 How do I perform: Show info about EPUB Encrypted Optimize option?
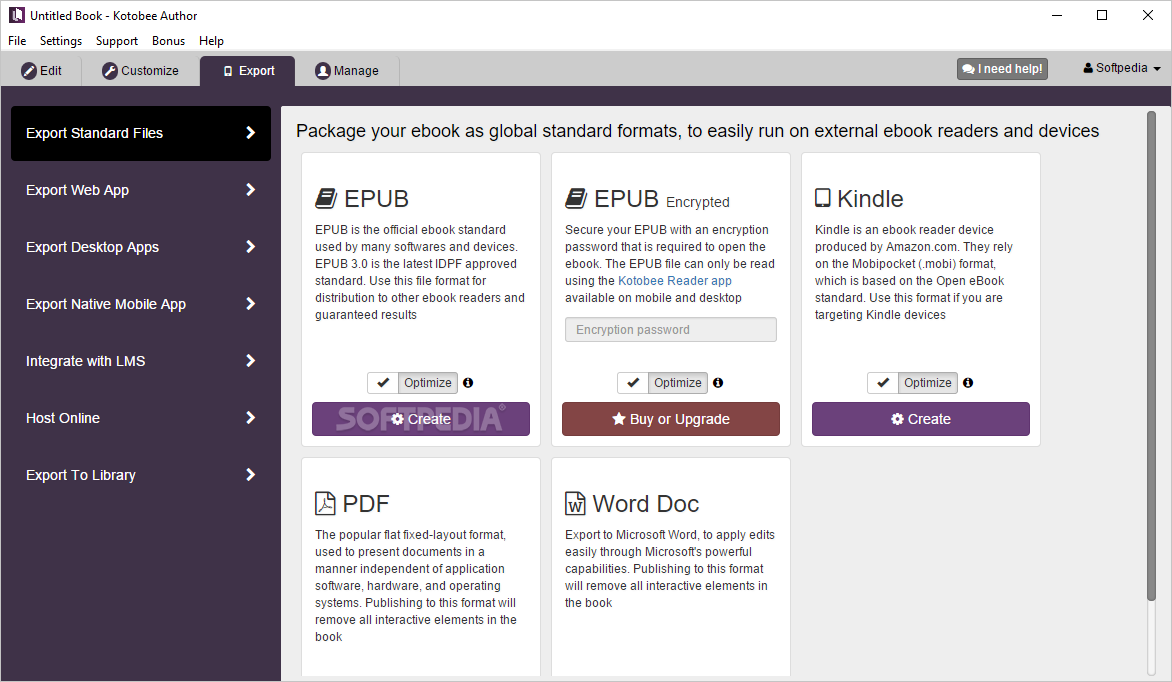(718, 383)
